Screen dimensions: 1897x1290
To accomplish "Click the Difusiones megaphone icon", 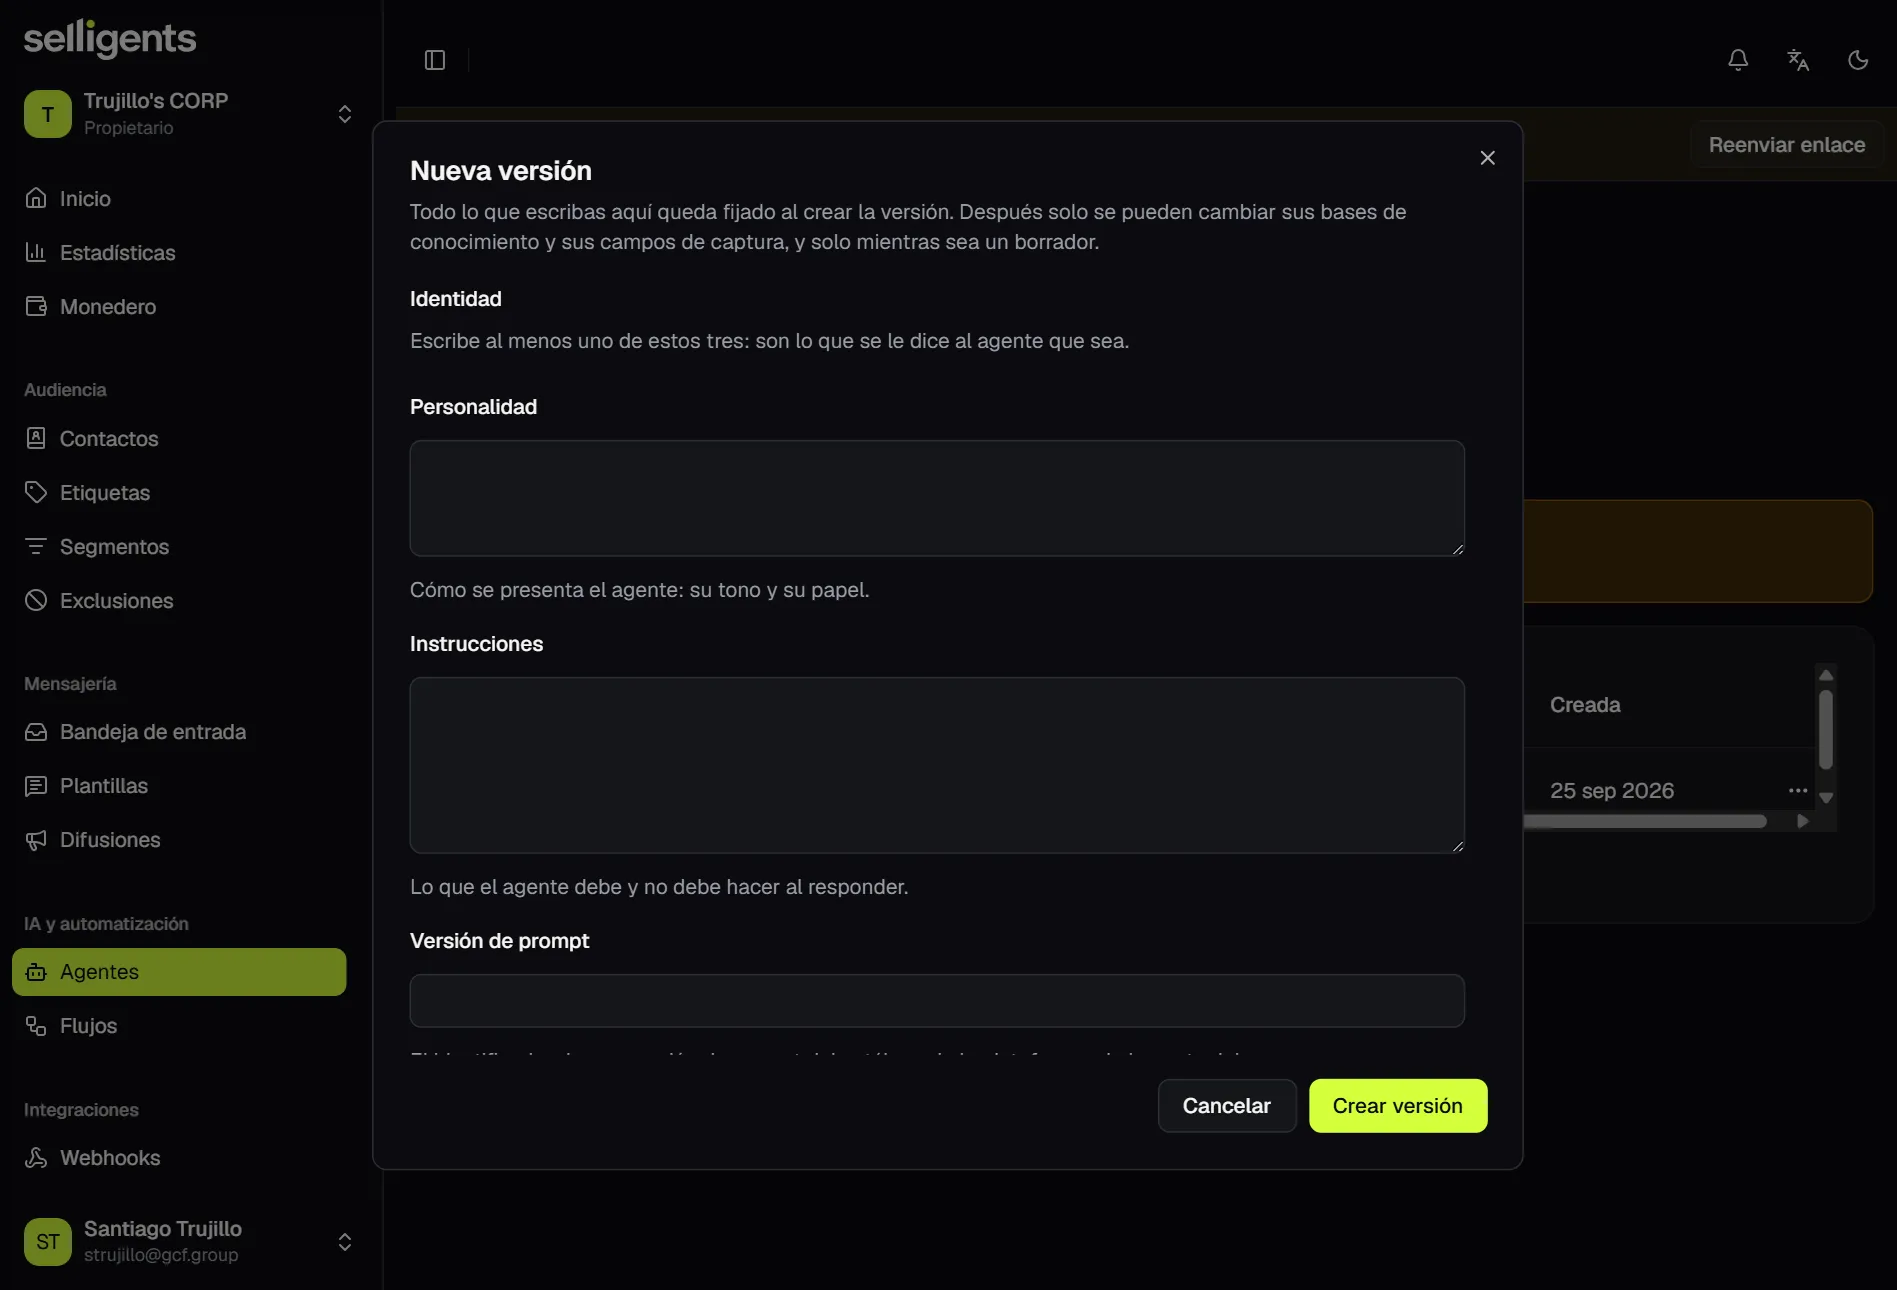I will pos(36,840).
